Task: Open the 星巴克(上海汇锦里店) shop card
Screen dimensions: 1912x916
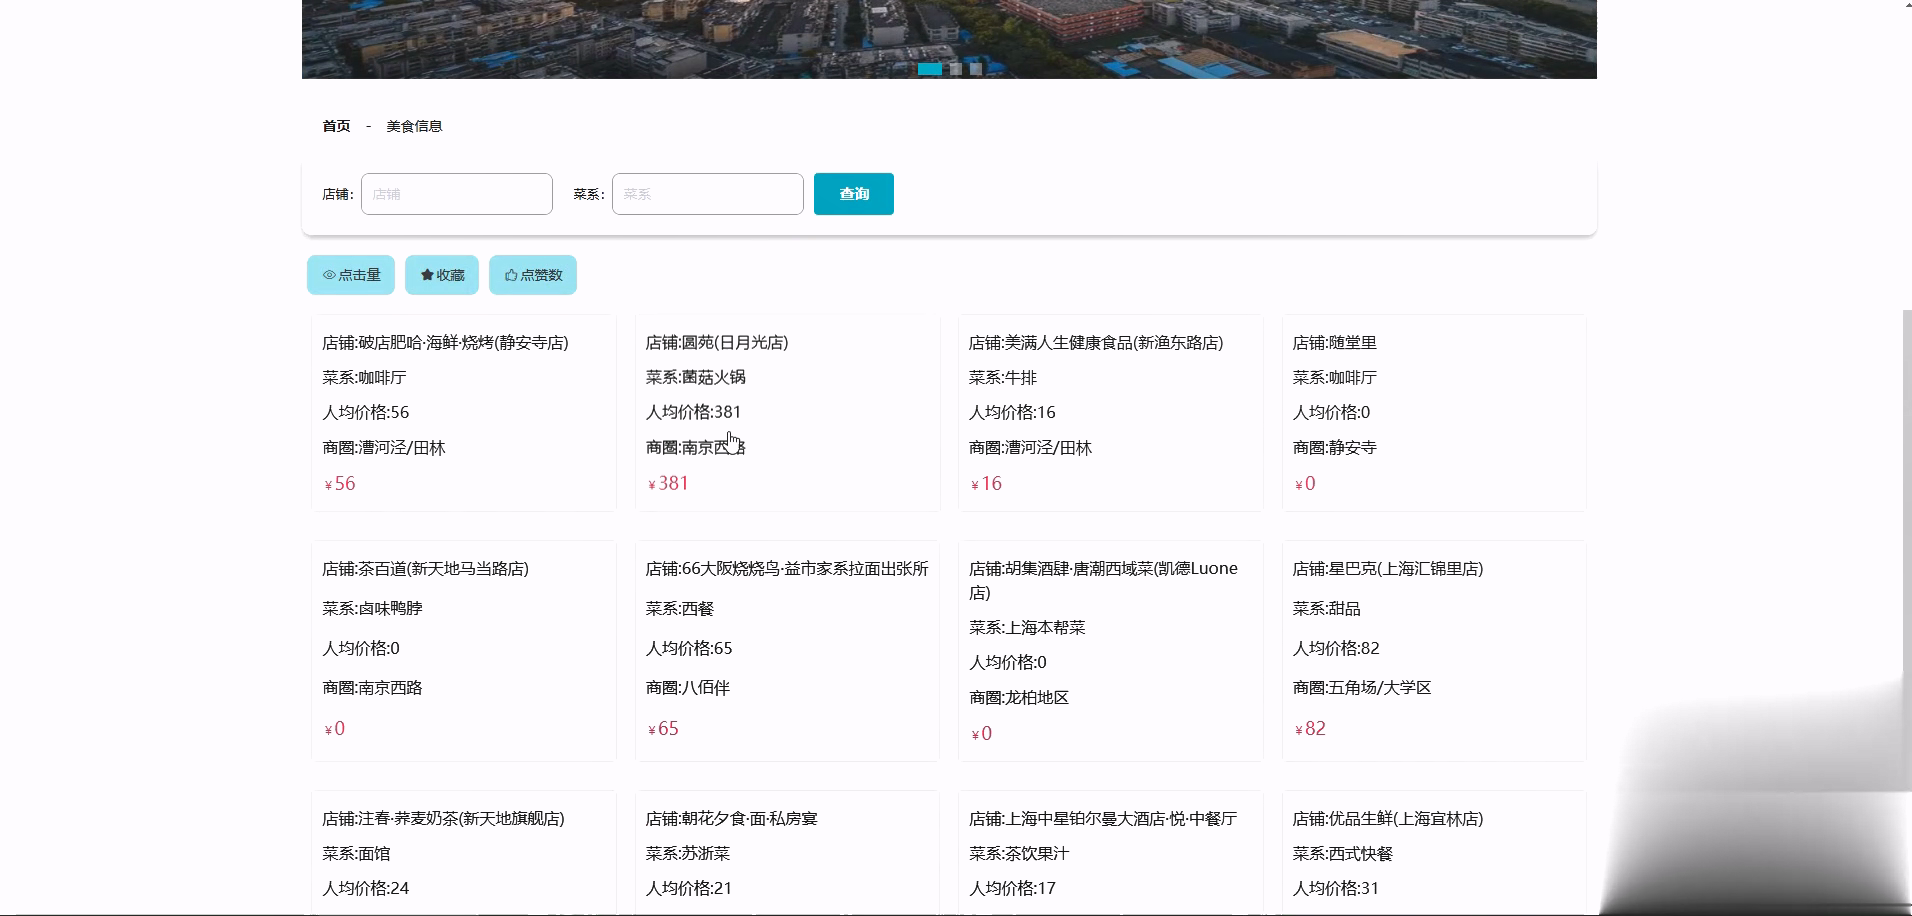Action: coord(1434,651)
